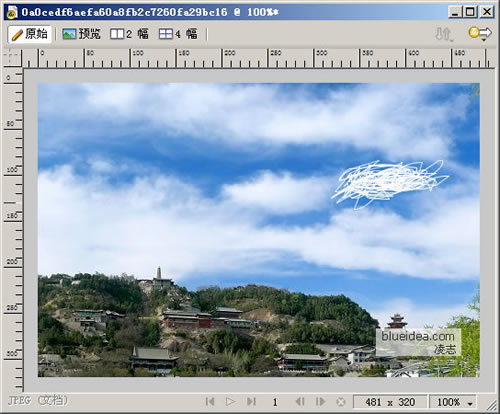Open the 100% zoom level dropdown
This screenshot has height=414, width=500.
453,402
